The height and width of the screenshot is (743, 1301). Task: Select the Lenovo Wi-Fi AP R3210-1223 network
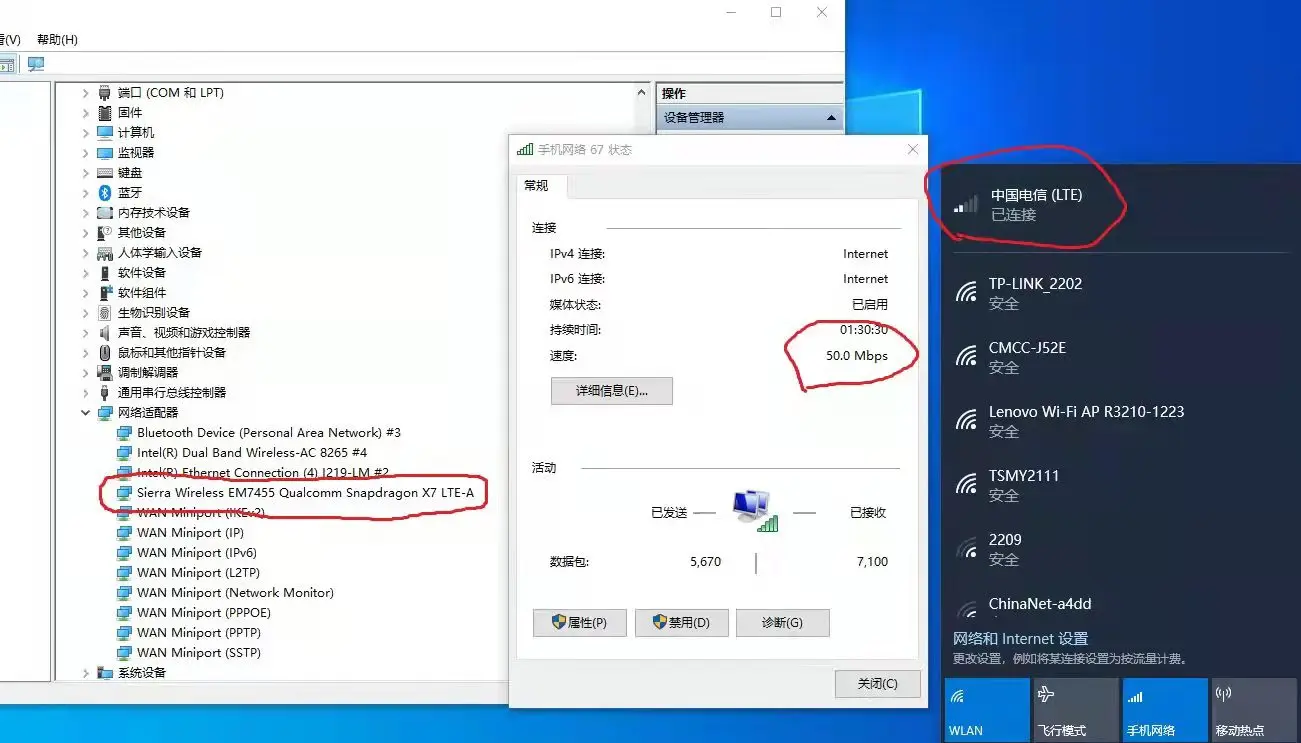point(1120,421)
